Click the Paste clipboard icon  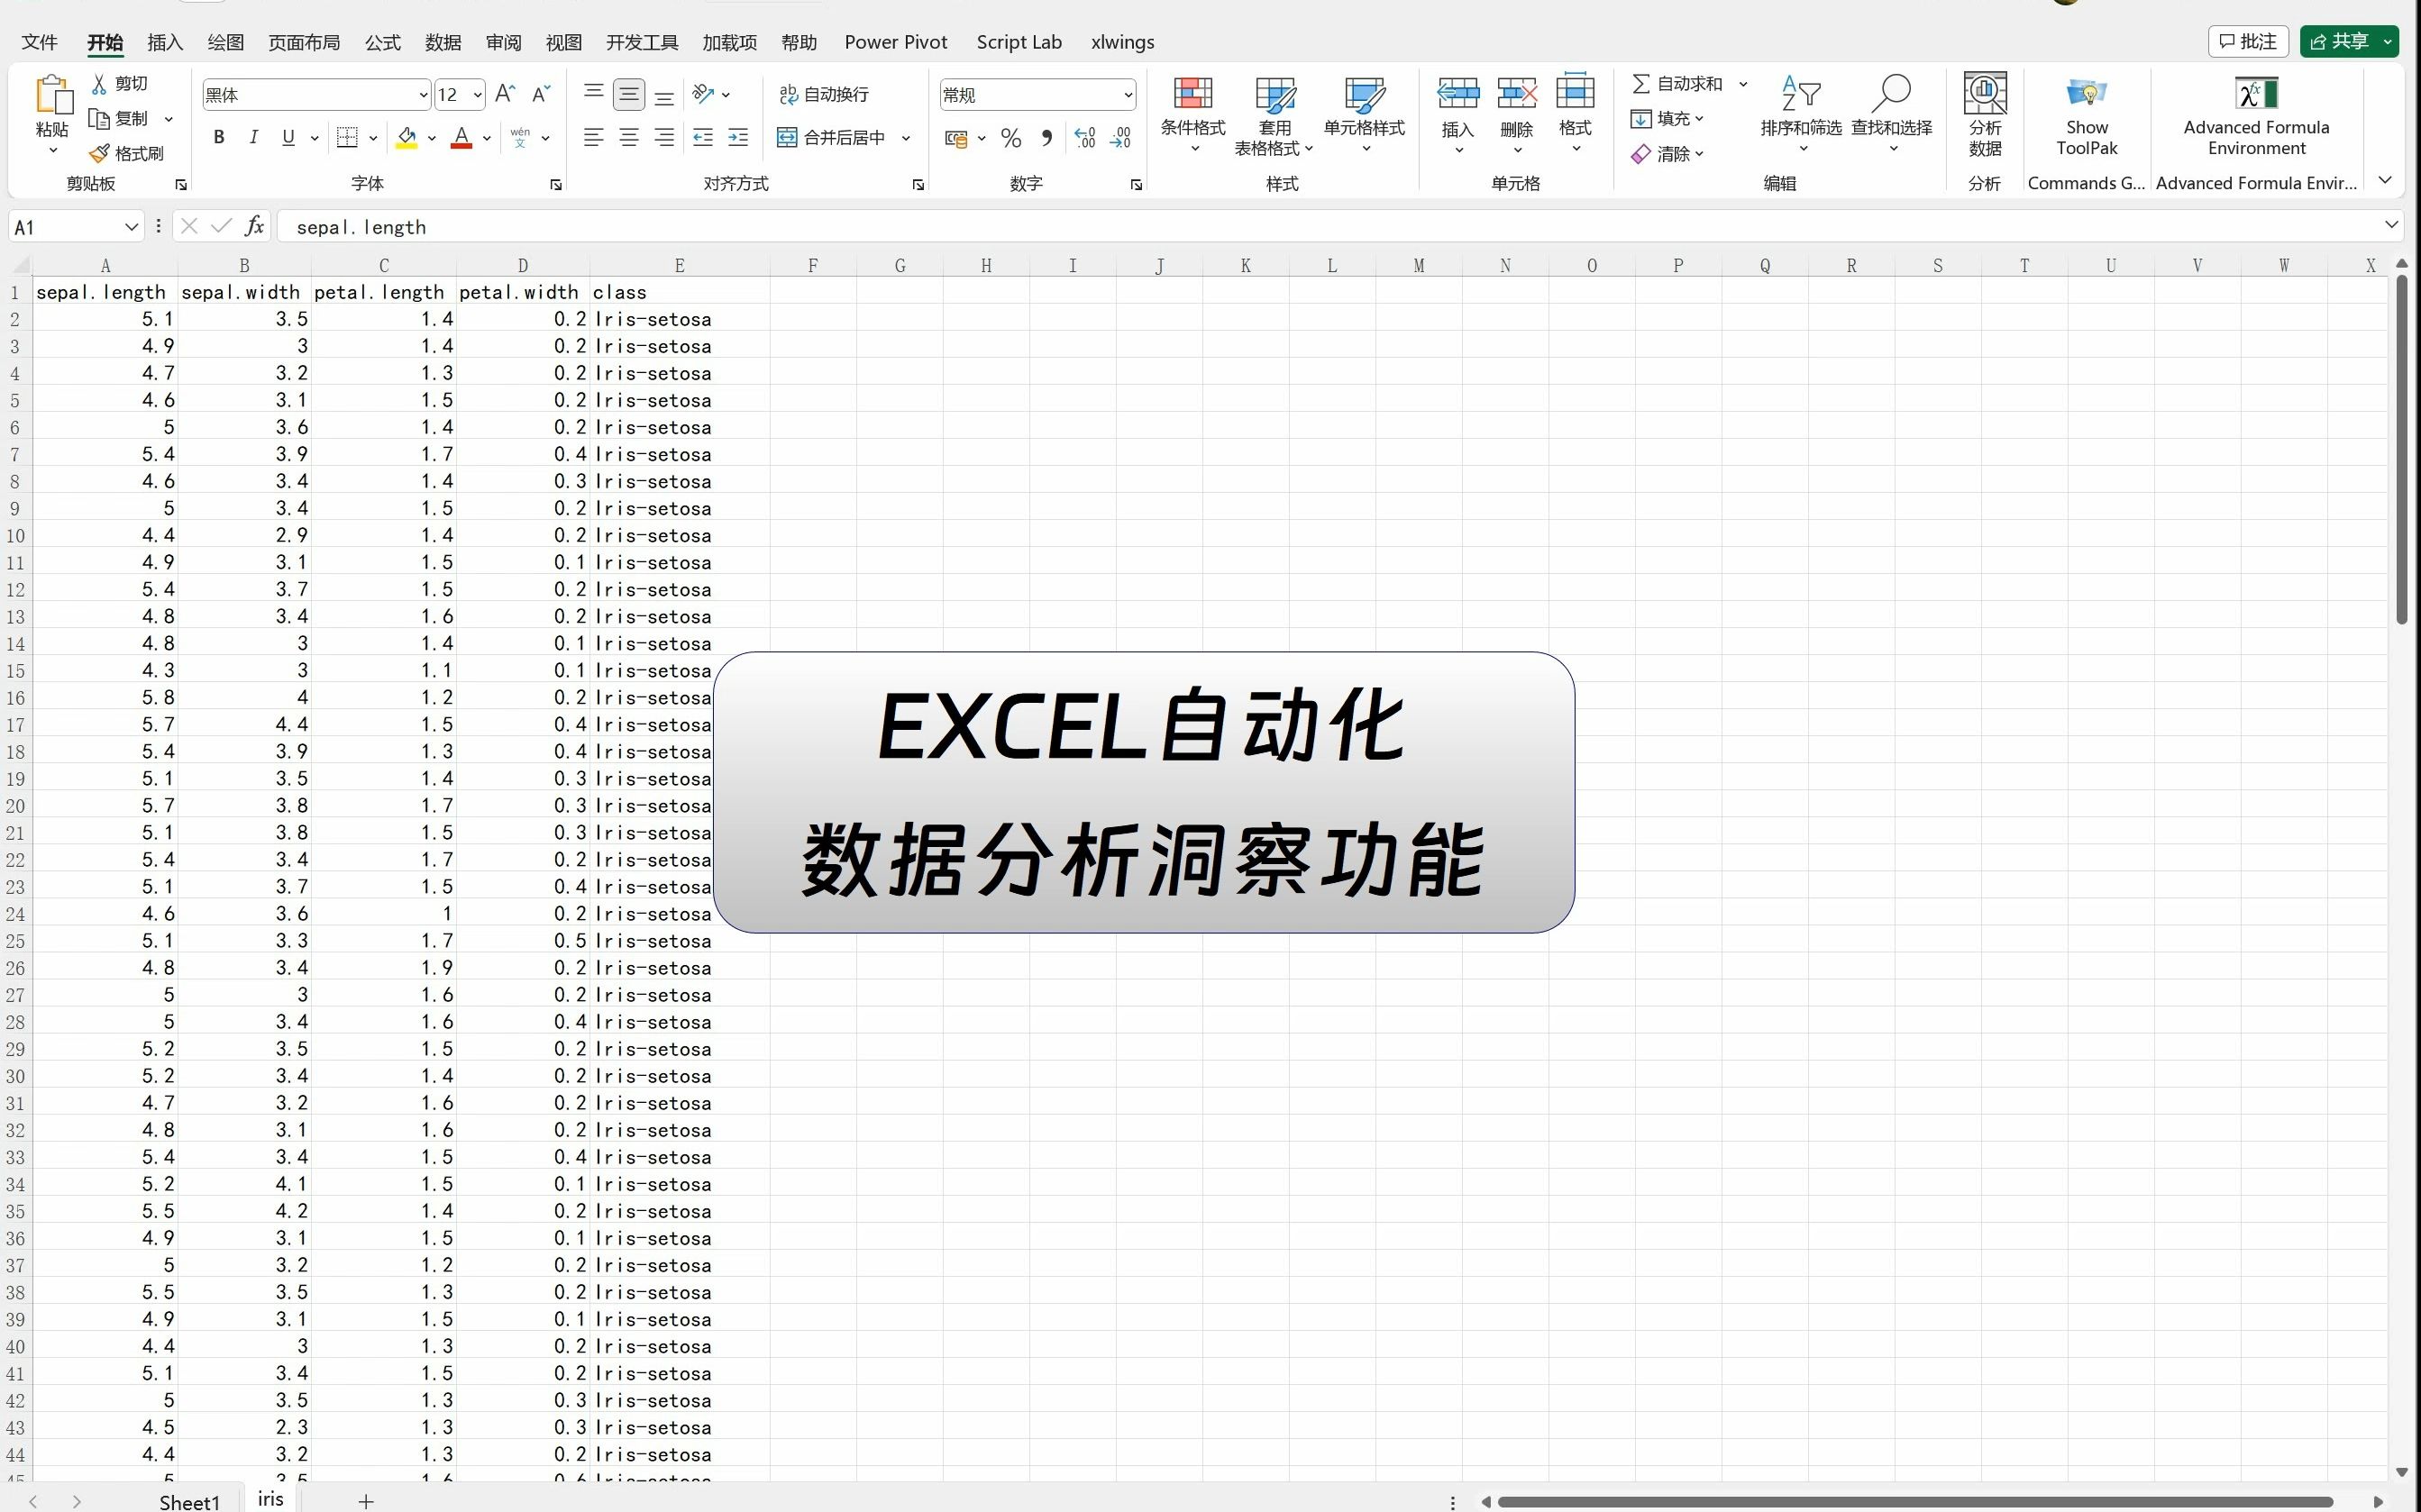(53, 95)
